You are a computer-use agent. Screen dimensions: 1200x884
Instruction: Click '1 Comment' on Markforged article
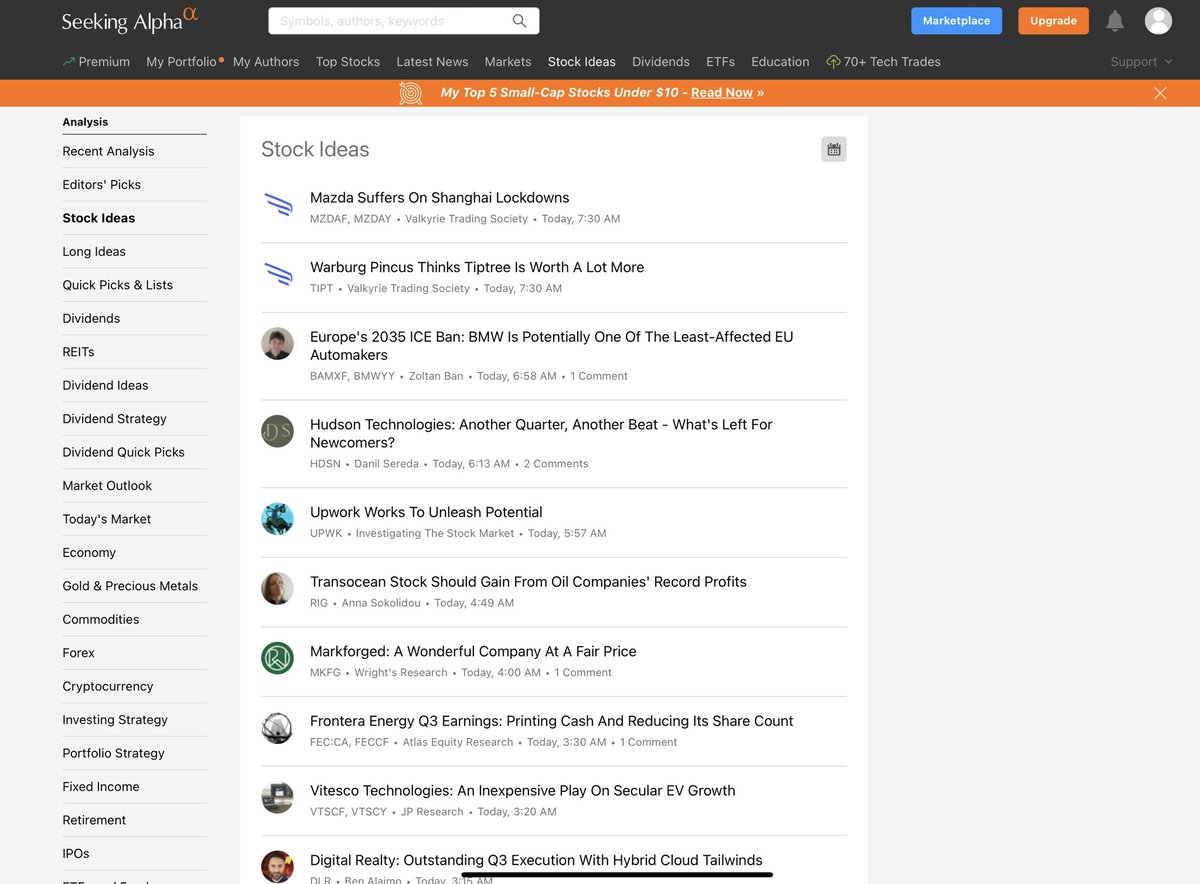pos(583,673)
